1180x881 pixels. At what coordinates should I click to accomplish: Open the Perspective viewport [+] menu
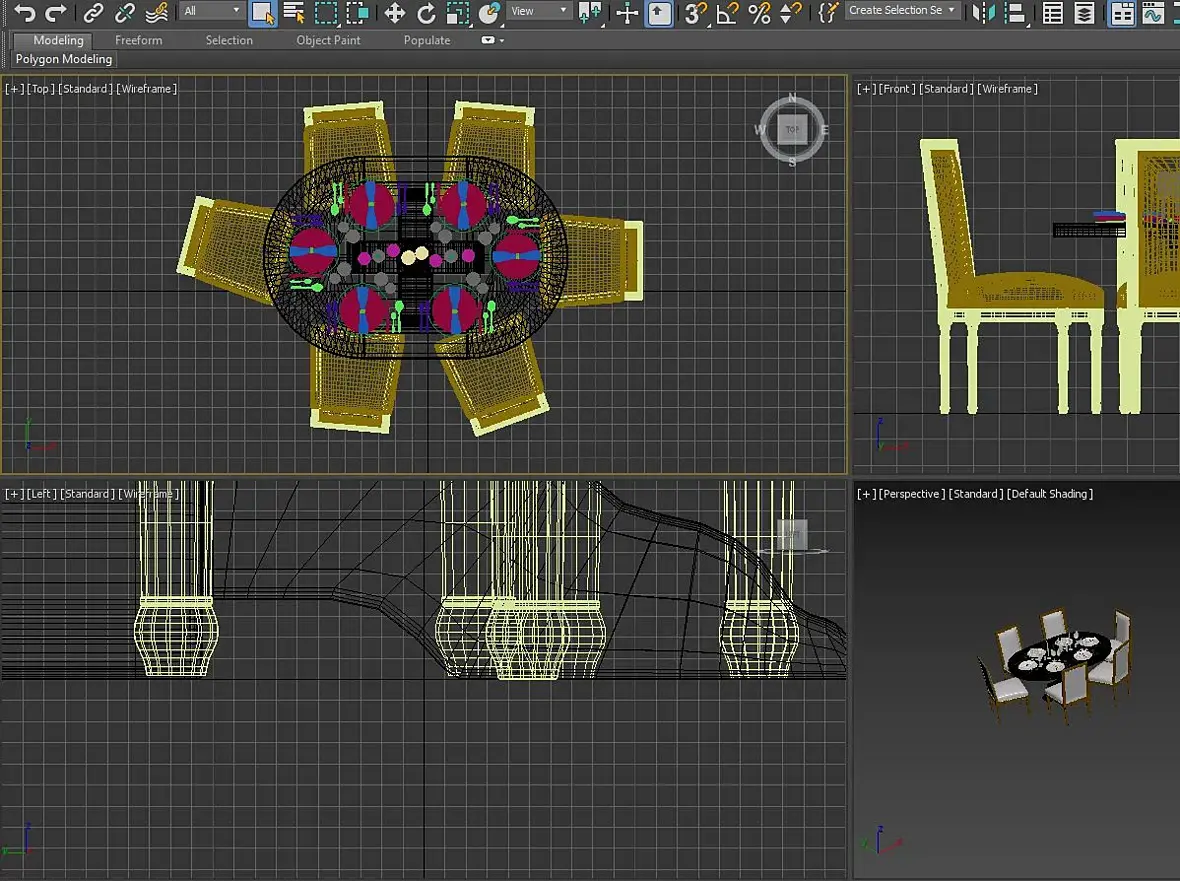(866, 494)
